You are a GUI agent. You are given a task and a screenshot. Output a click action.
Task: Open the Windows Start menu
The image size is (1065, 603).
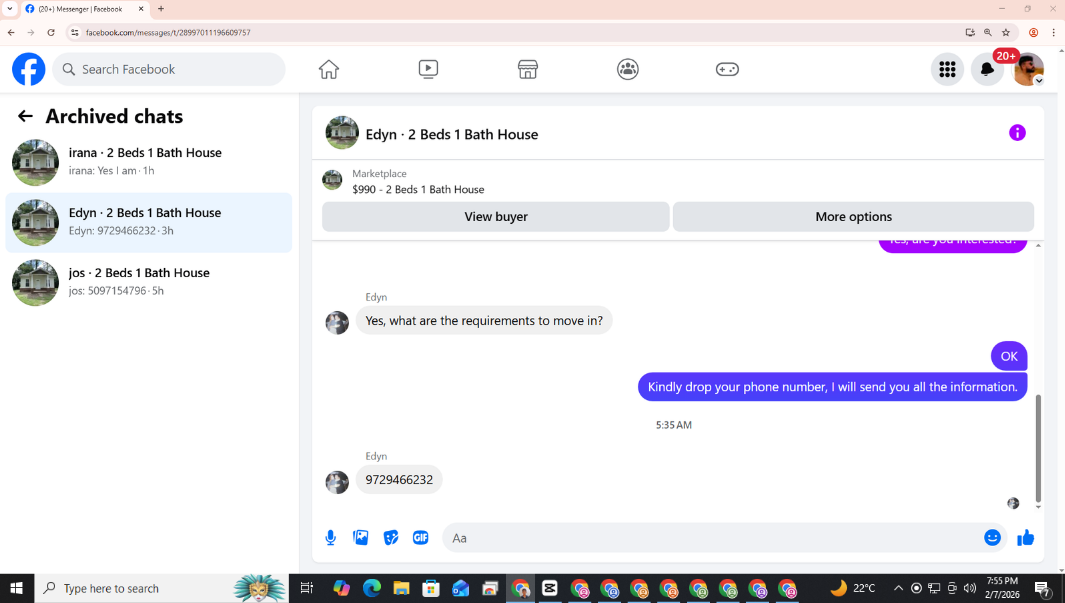coord(16,588)
